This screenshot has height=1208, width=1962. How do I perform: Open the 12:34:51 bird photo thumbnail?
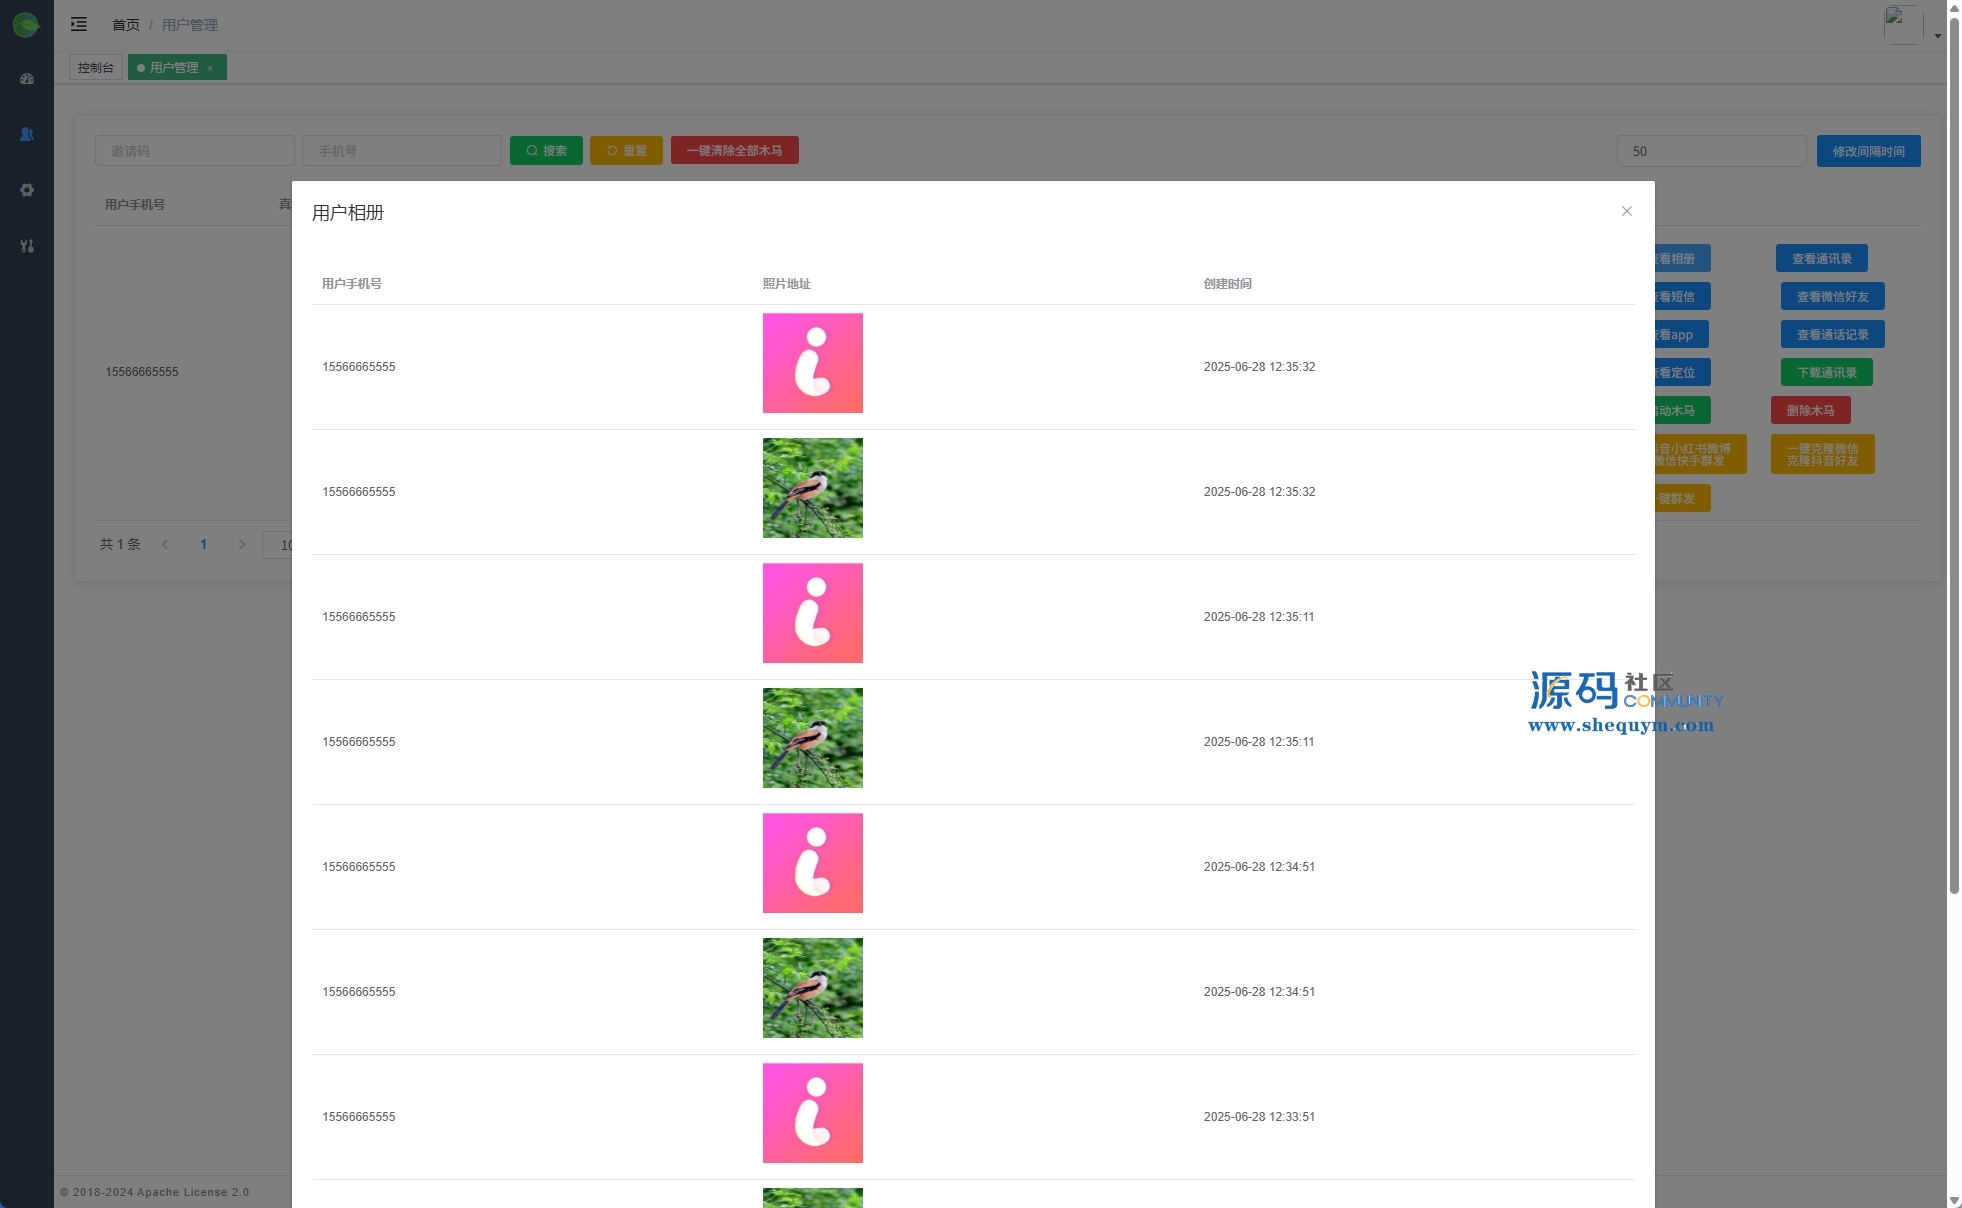812,988
